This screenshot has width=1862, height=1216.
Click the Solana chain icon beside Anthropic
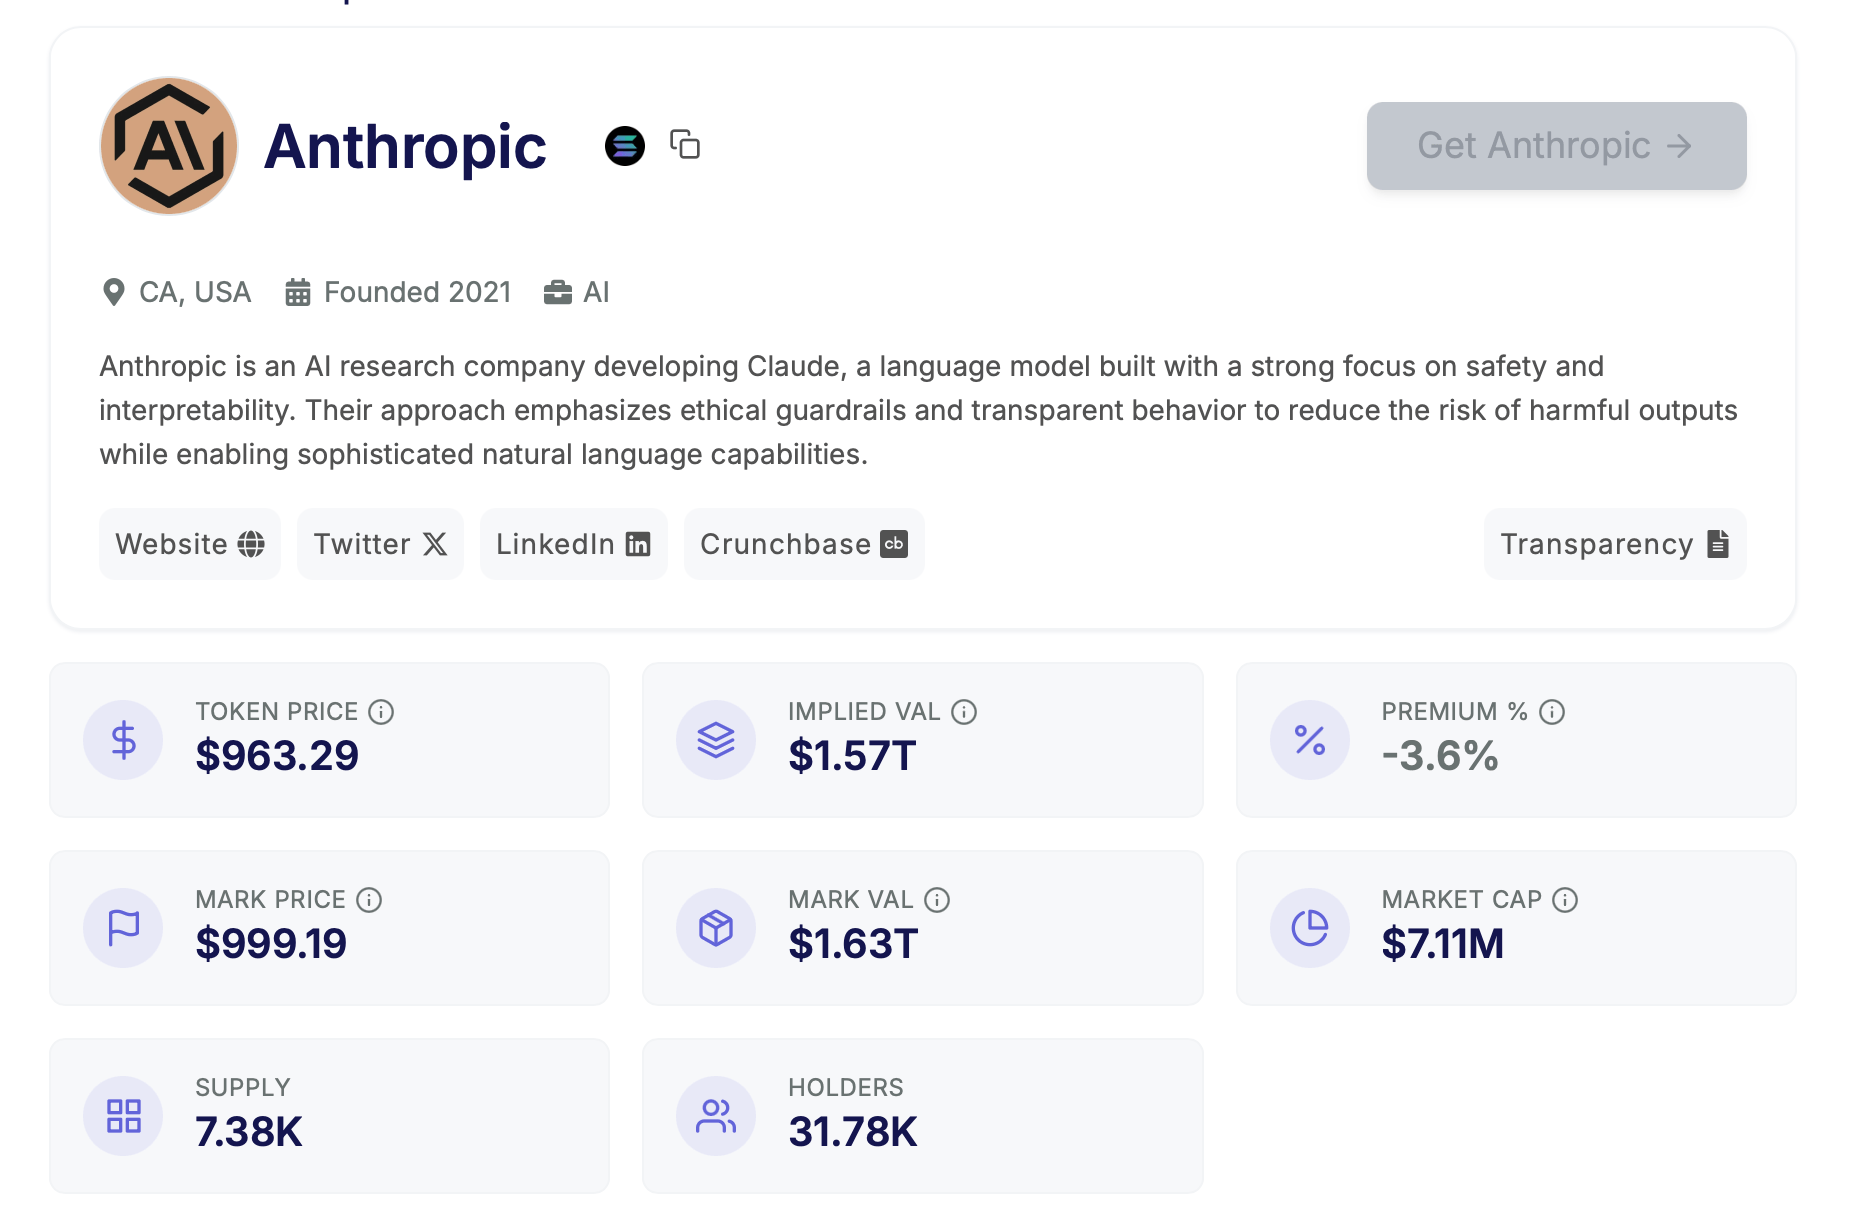click(625, 146)
